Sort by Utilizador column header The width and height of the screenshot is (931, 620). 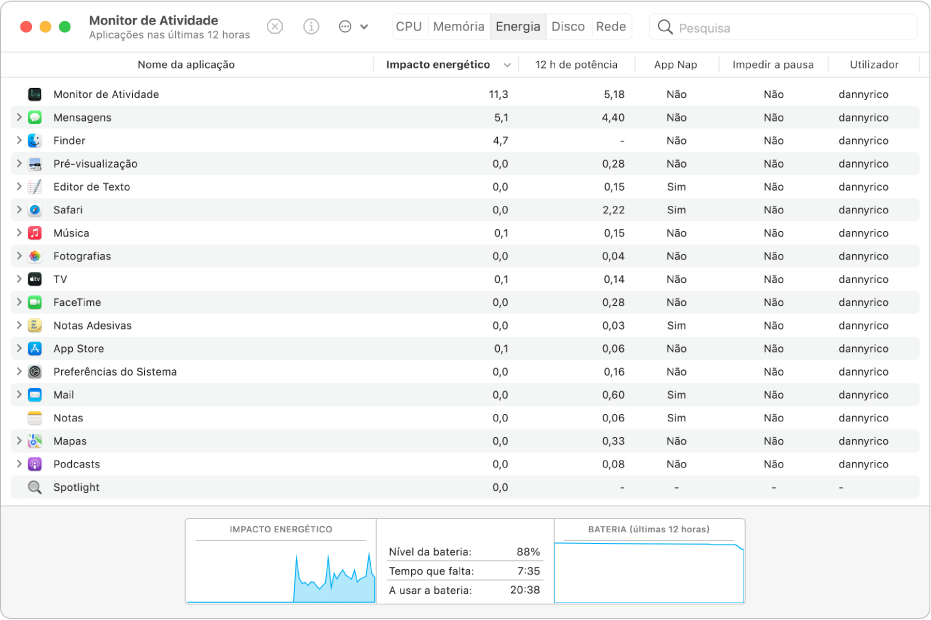pos(874,65)
